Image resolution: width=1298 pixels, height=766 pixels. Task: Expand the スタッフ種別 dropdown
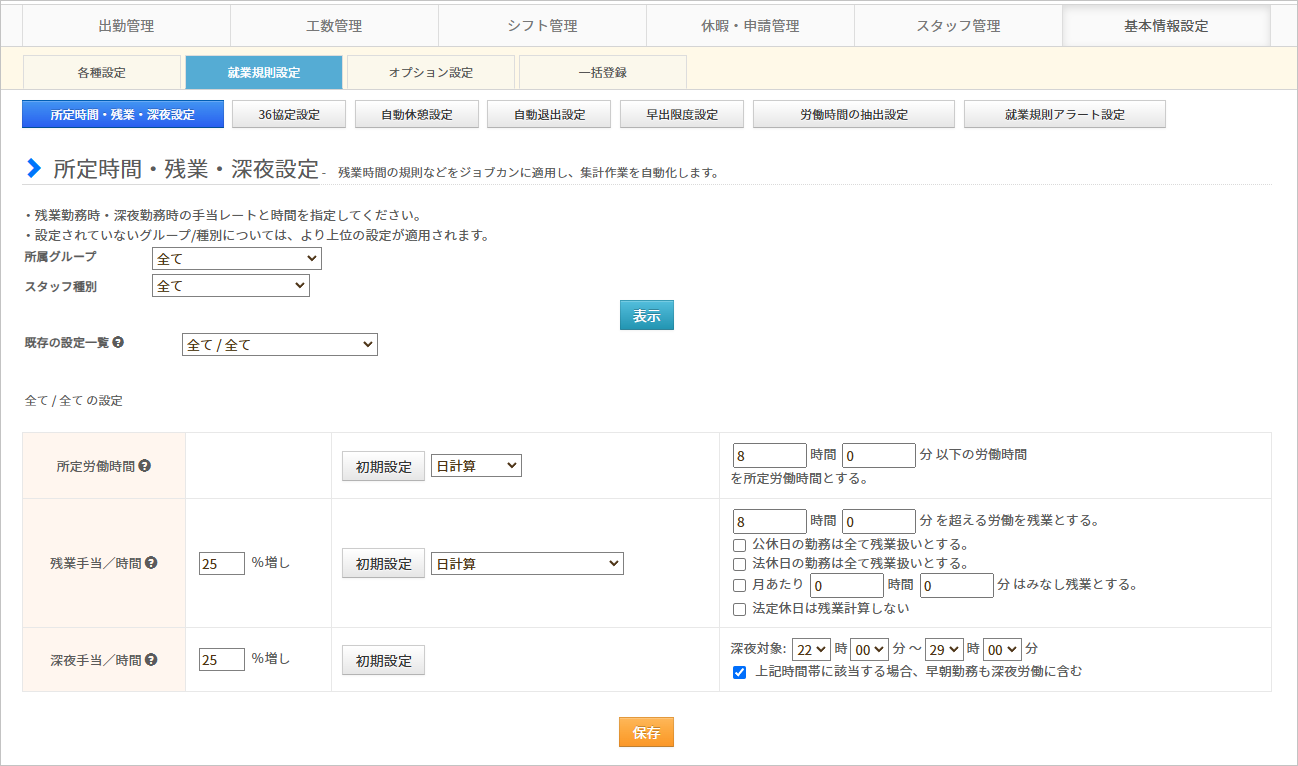[x=231, y=286]
